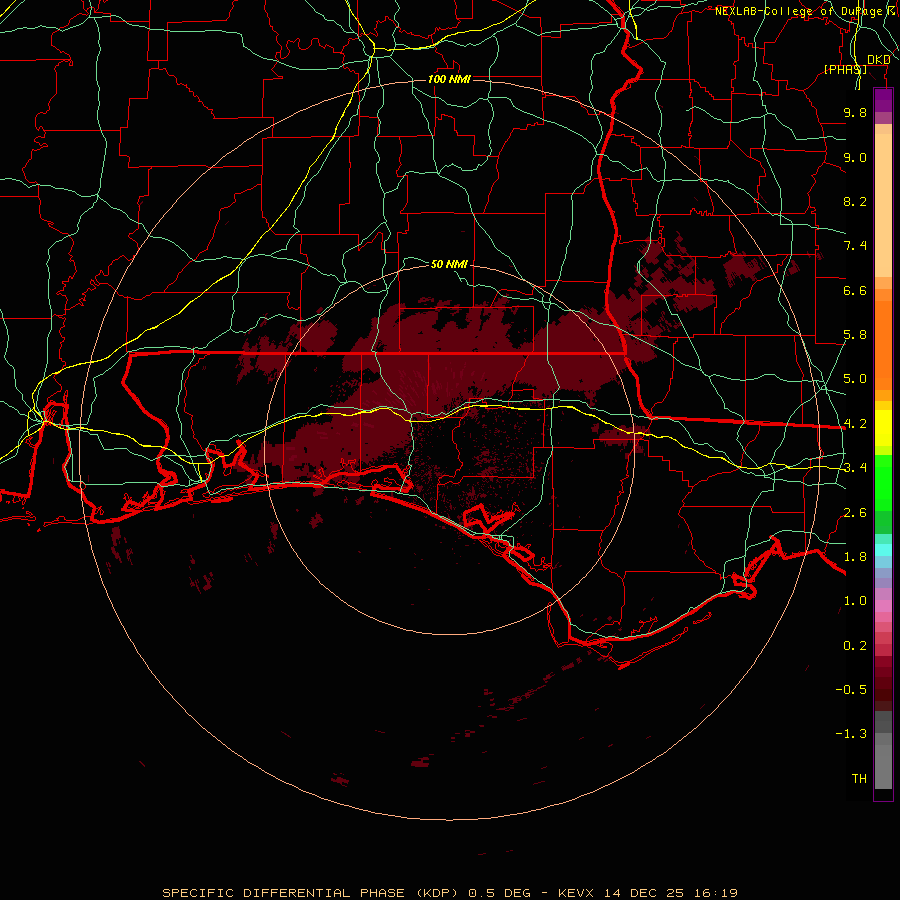Click the dark orange band of the color scale
The image size is (900, 900).
pyautogui.click(x=883, y=346)
